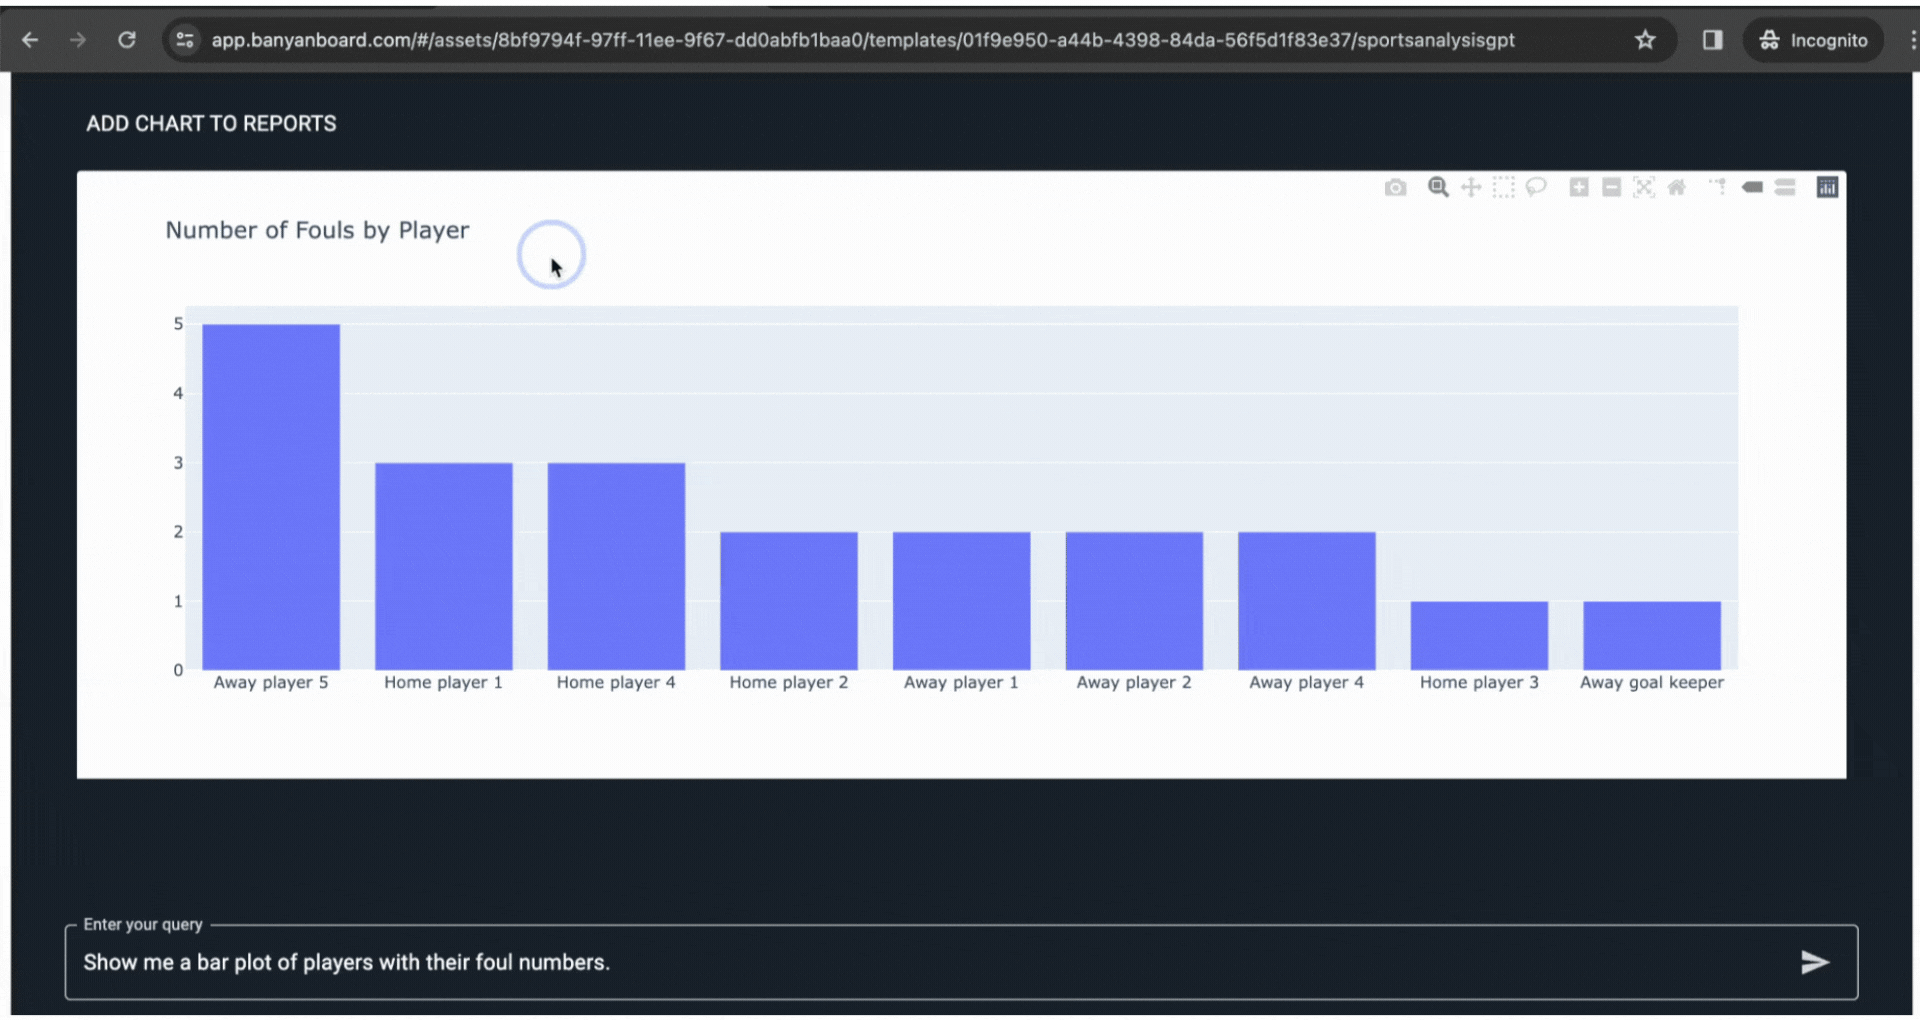This screenshot has width=1920, height=1020.
Task: Click the ADD CHART TO REPORTS button
Action: [x=211, y=124]
